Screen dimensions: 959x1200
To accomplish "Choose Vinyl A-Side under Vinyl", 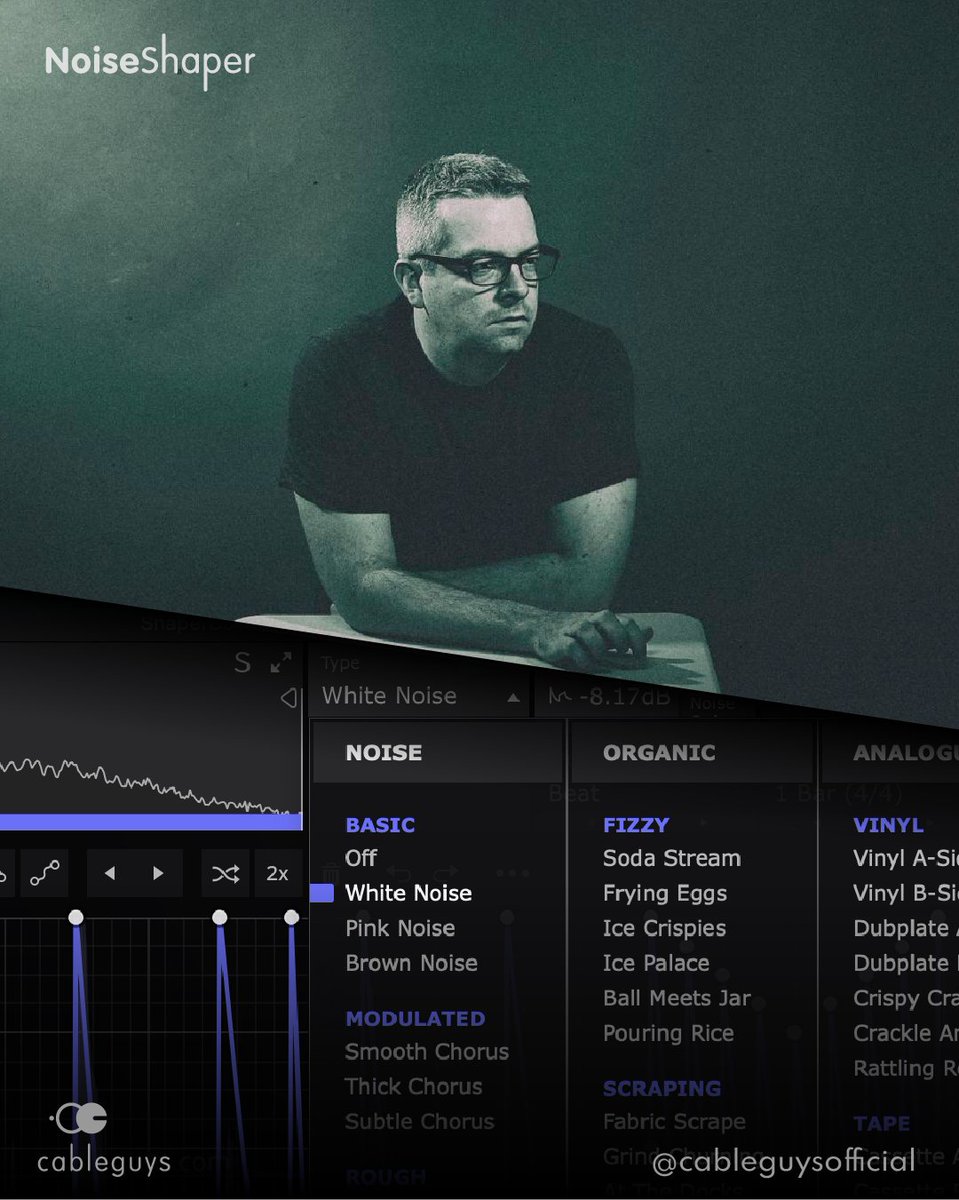I will click(905, 858).
